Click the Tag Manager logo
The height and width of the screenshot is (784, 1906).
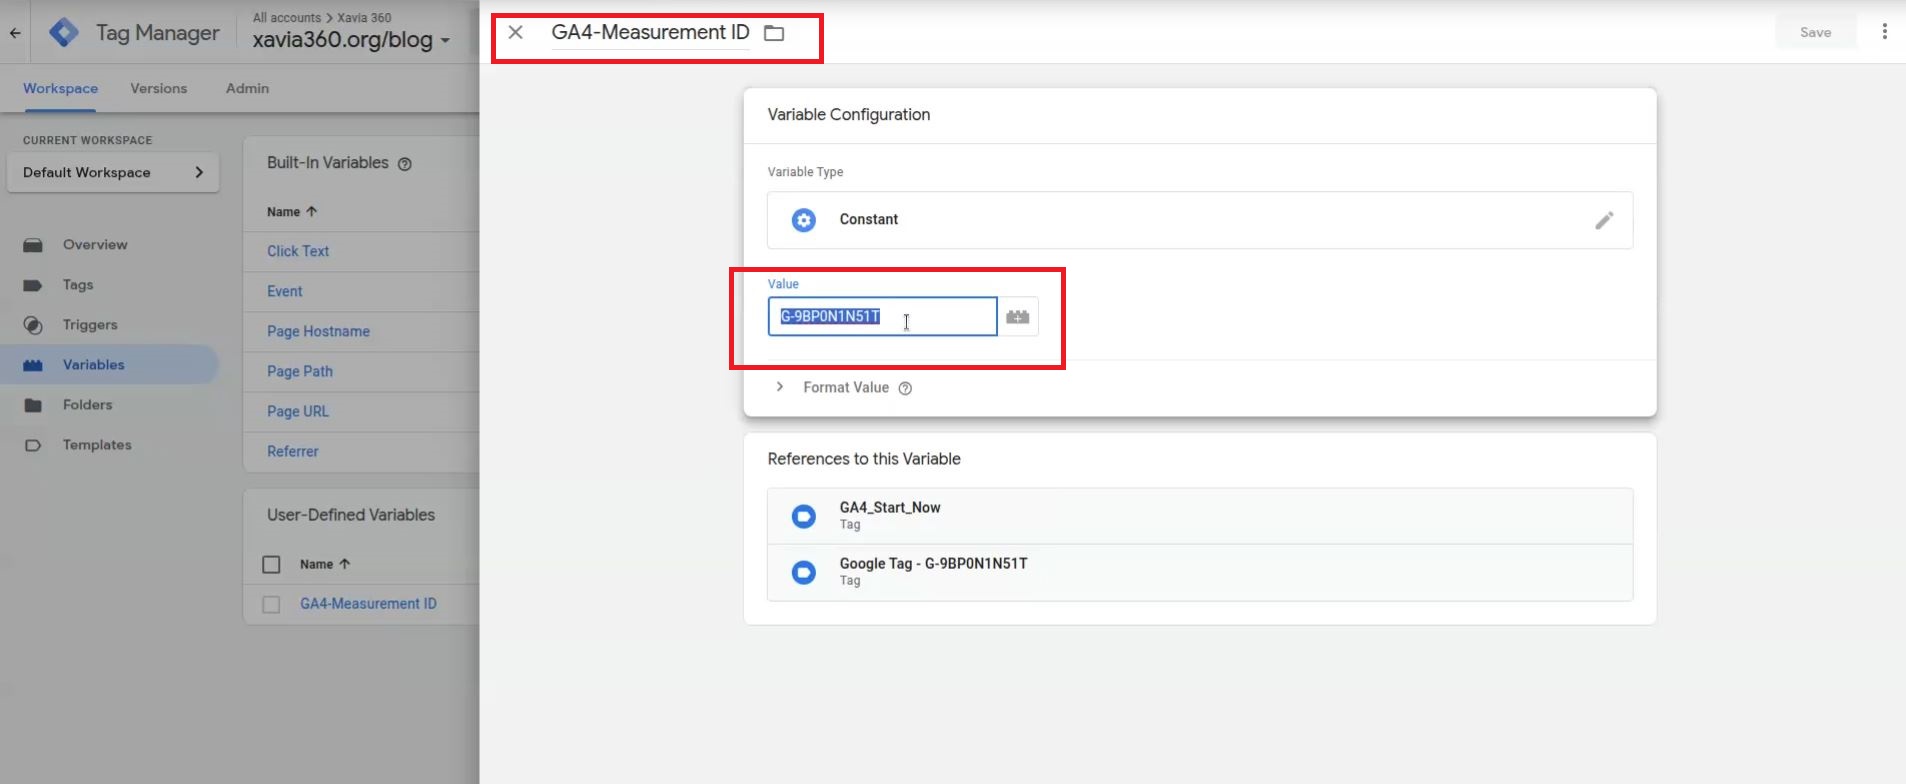point(64,32)
